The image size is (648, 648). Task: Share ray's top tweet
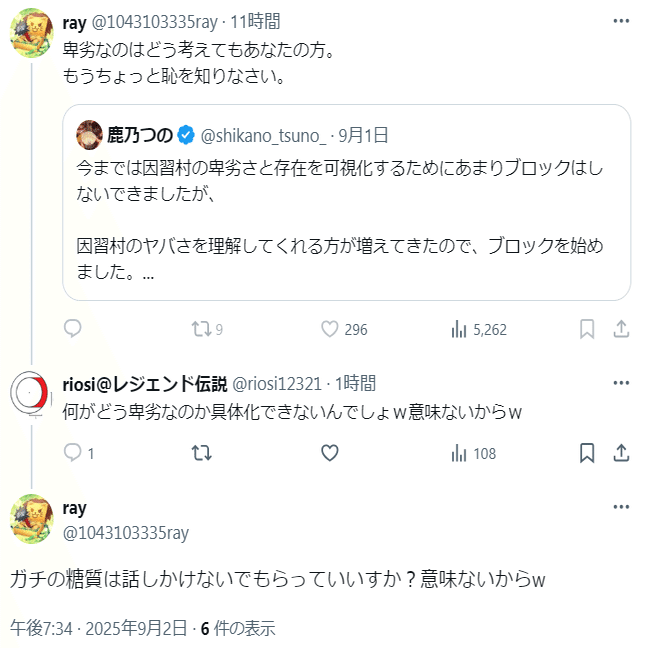pyautogui.click(x=620, y=328)
